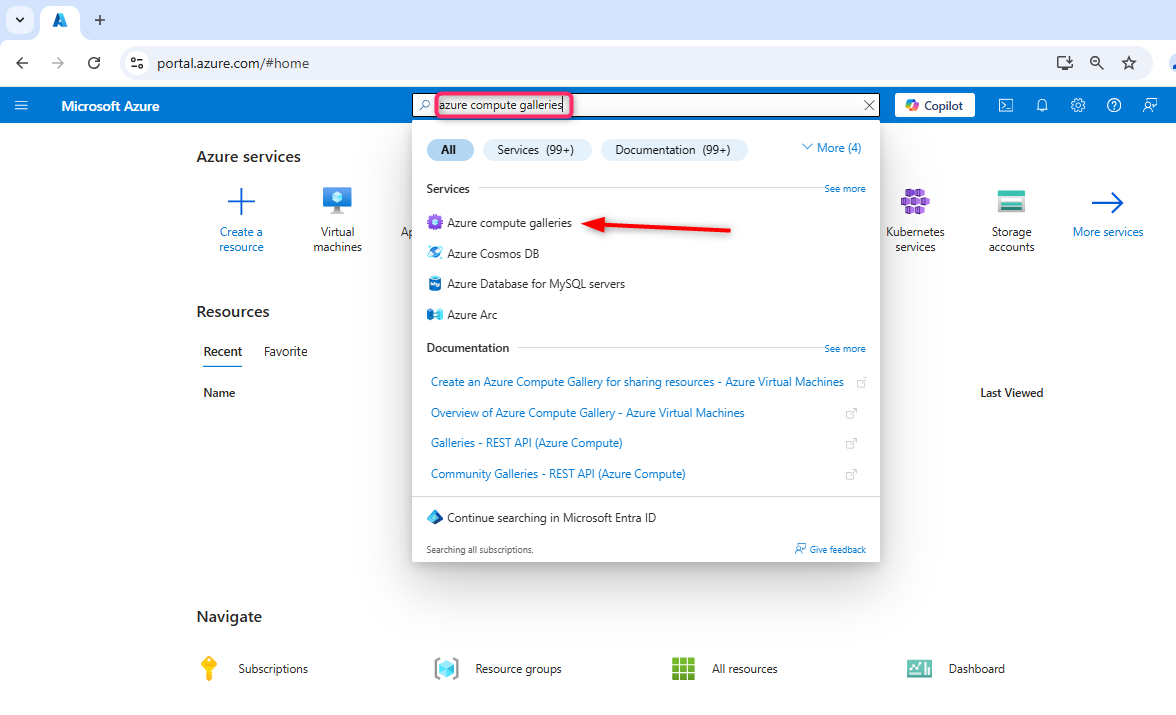
Task: Open Galleries - REST API doc link
Action: pos(526,443)
